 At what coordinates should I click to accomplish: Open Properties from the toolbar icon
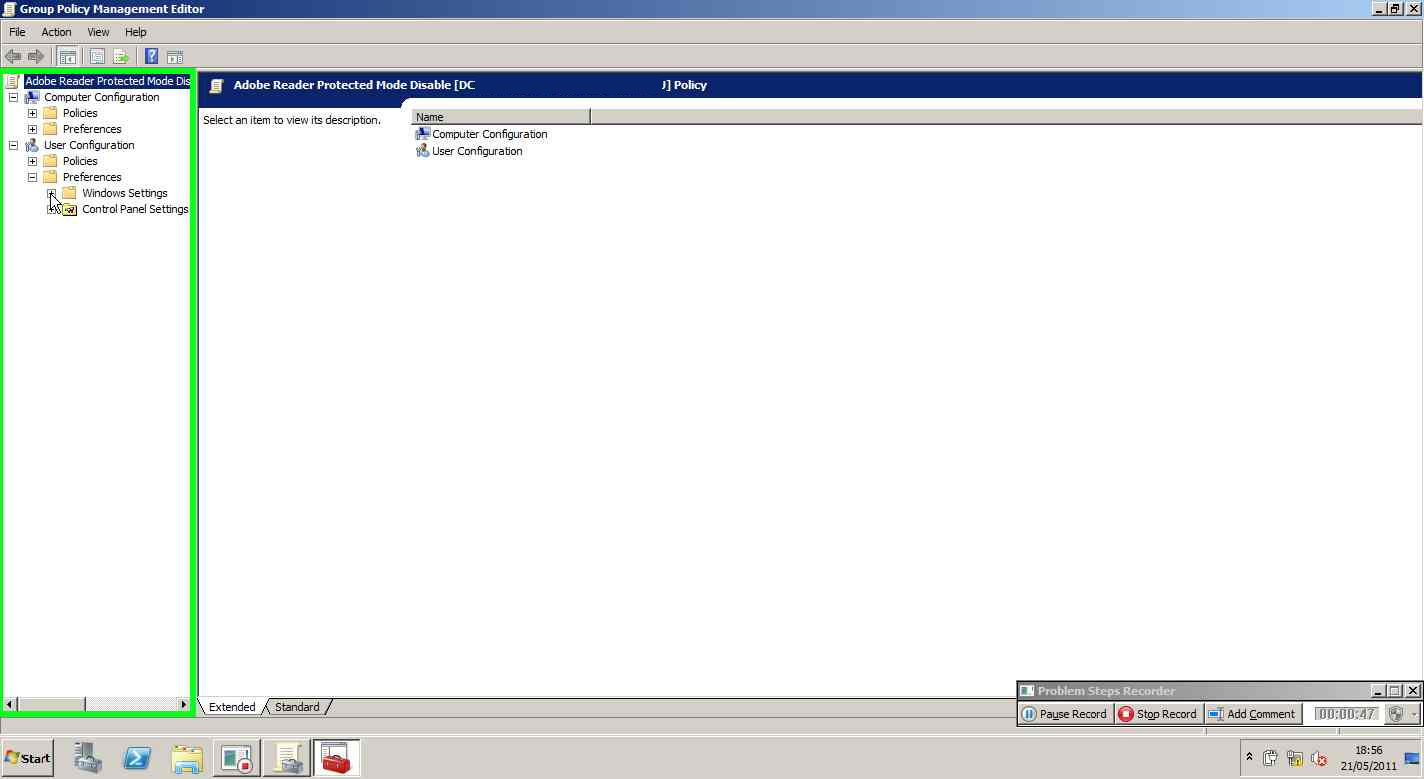click(97, 57)
